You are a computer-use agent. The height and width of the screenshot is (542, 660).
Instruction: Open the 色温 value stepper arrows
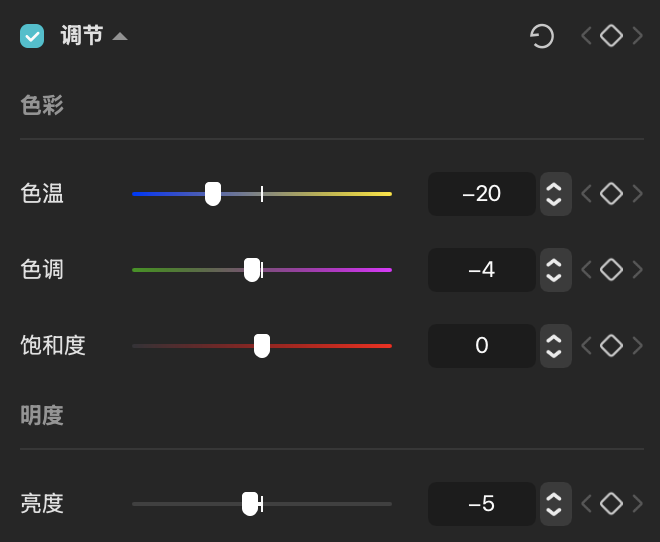coord(556,194)
